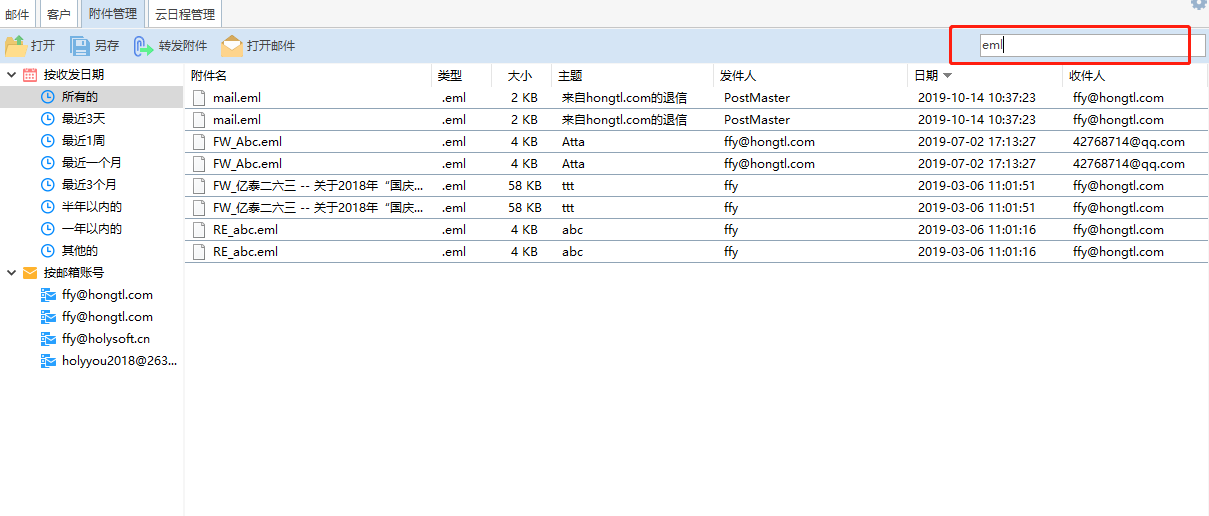The height and width of the screenshot is (516, 1209).
Task: Select the ffy@holysoft.cn mailbox account
Action: point(105,339)
